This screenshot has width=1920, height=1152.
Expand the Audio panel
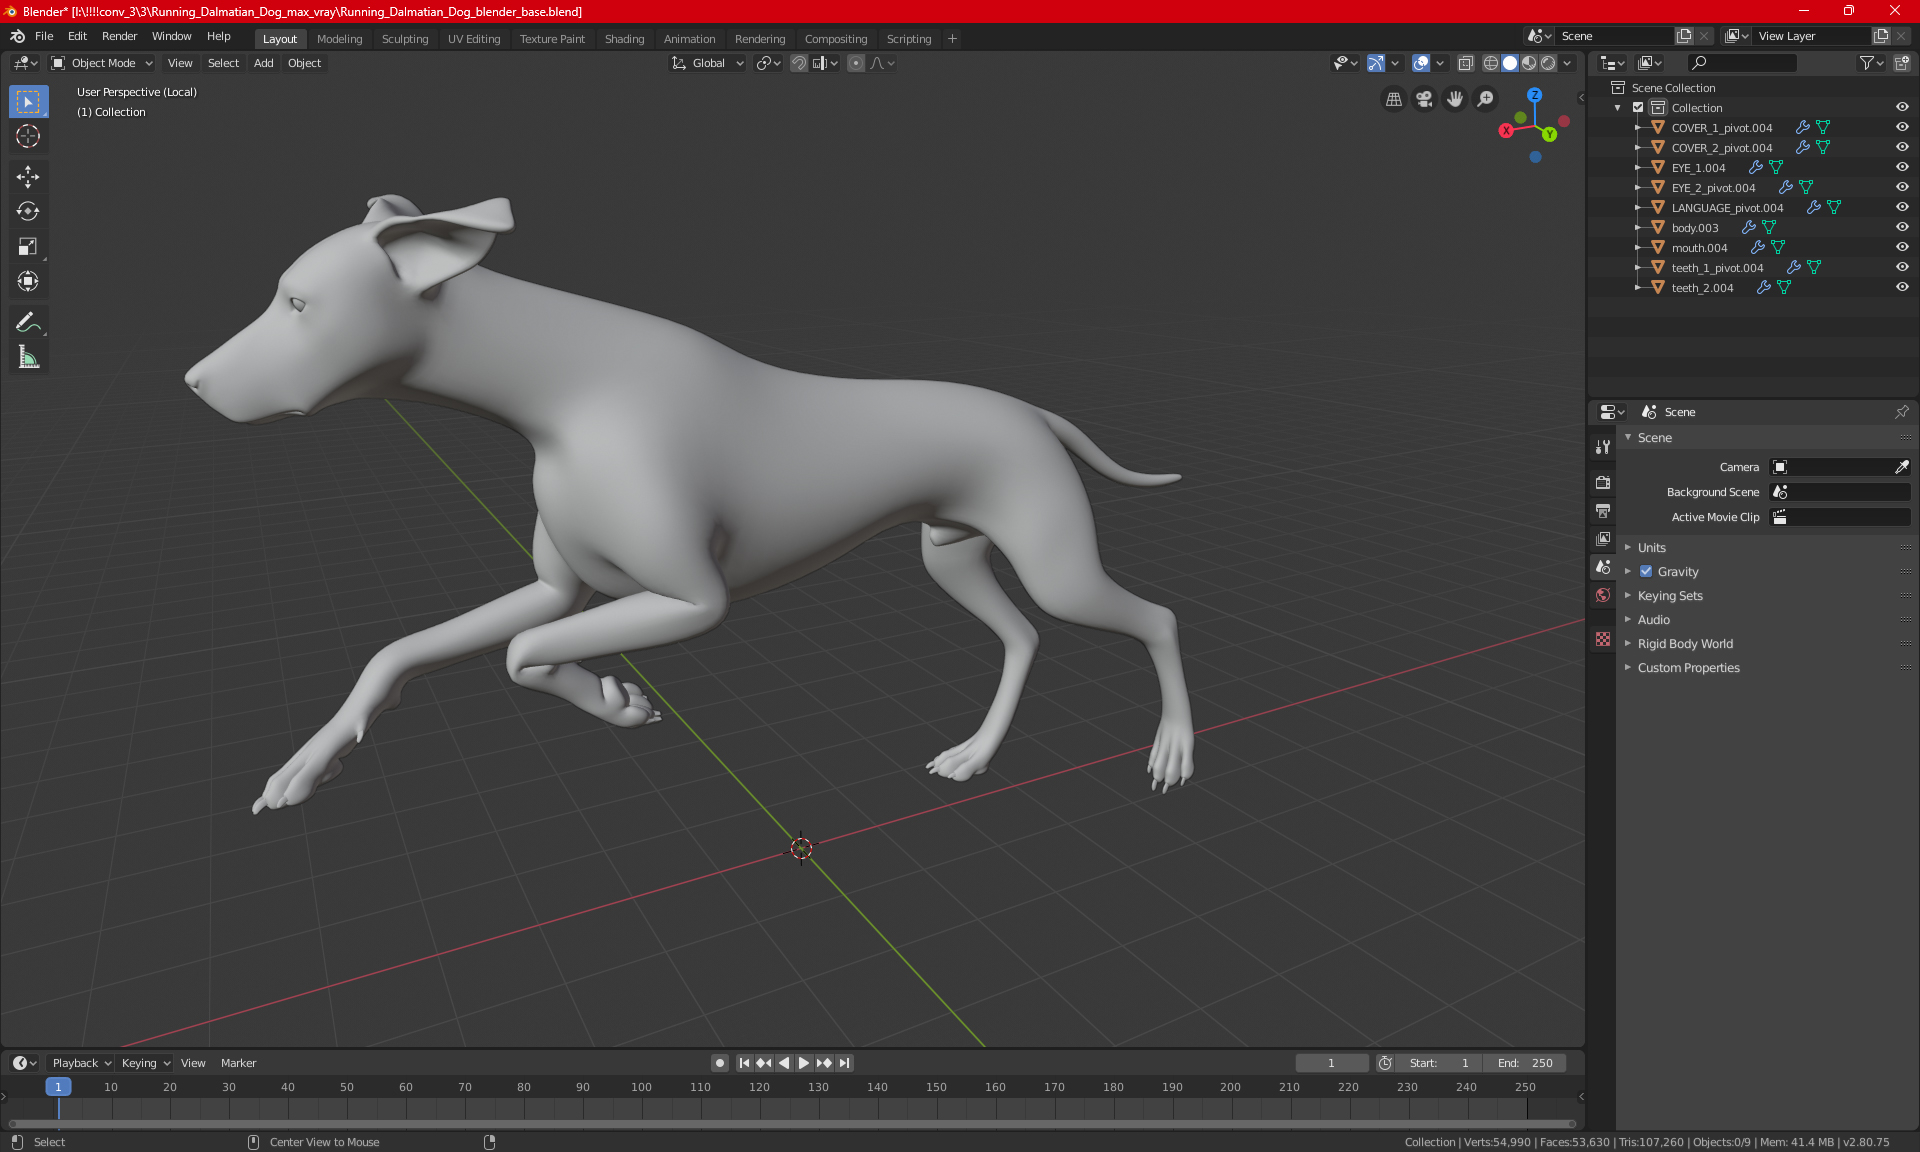[1653, 620]
